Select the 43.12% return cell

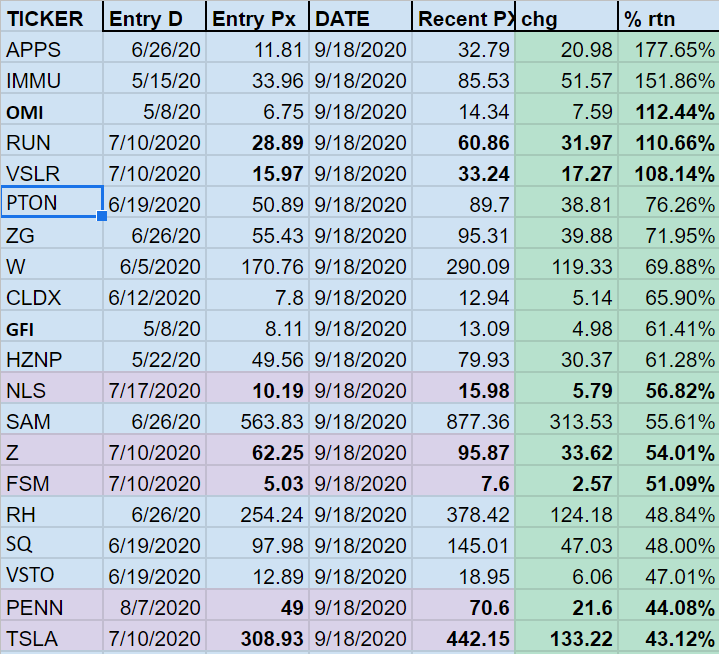point(669,637)
